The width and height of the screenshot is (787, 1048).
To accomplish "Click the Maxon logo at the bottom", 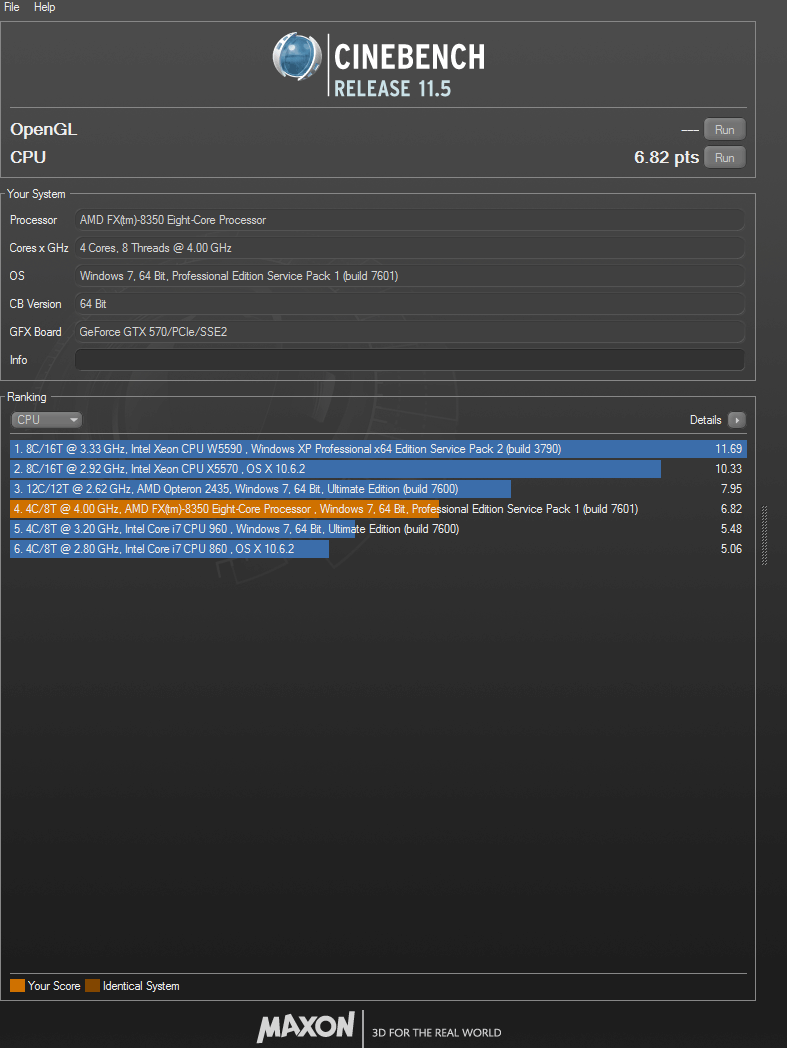I will coord(306,1027).
